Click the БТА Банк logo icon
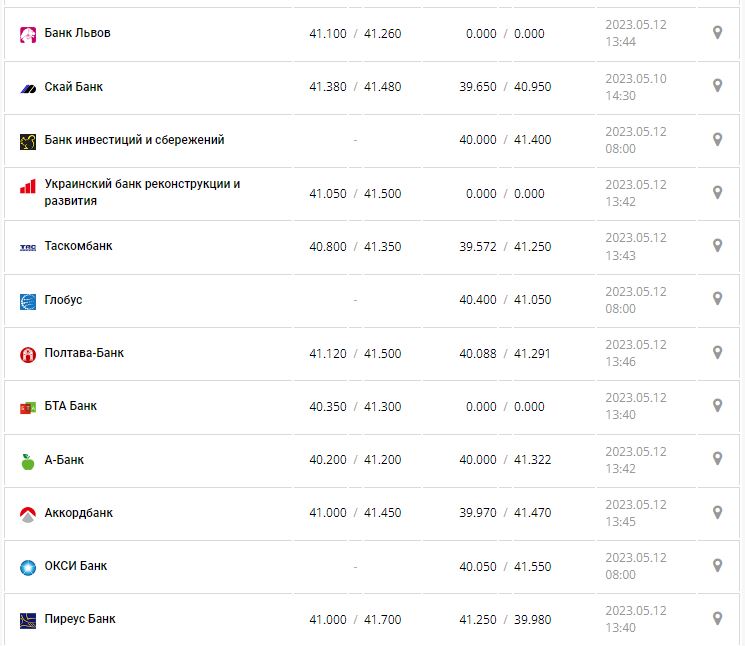Image resolution: width=745 pixels, height=646 pixels. tap(28, 407)
